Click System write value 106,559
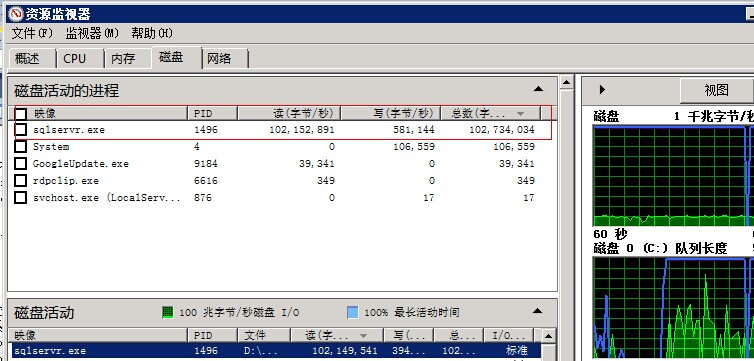The image size is (754, 361). tap(414, 147)
